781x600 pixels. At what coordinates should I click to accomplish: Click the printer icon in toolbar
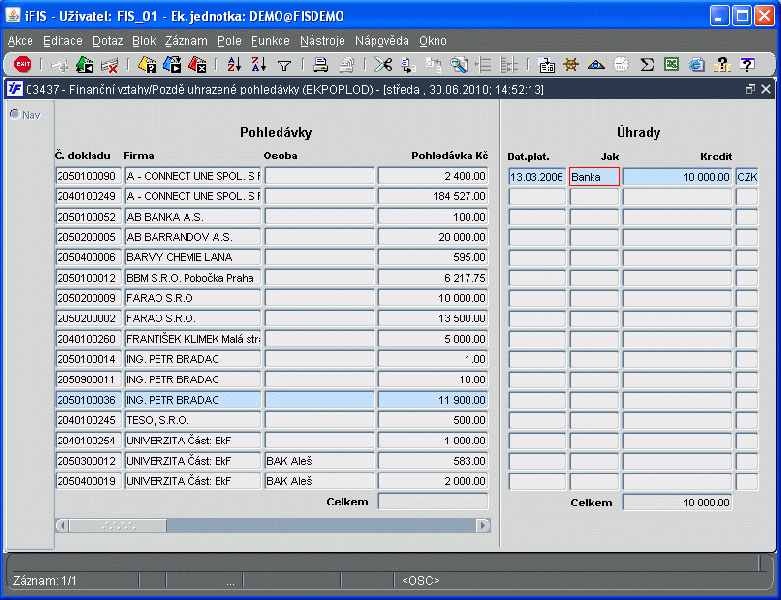tap(321, 65)
